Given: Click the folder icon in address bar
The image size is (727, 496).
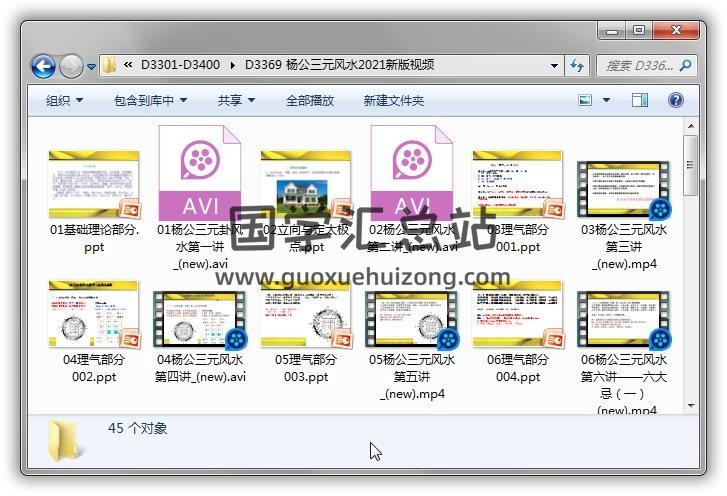Looking at the screenshot, I should [110, 65].
